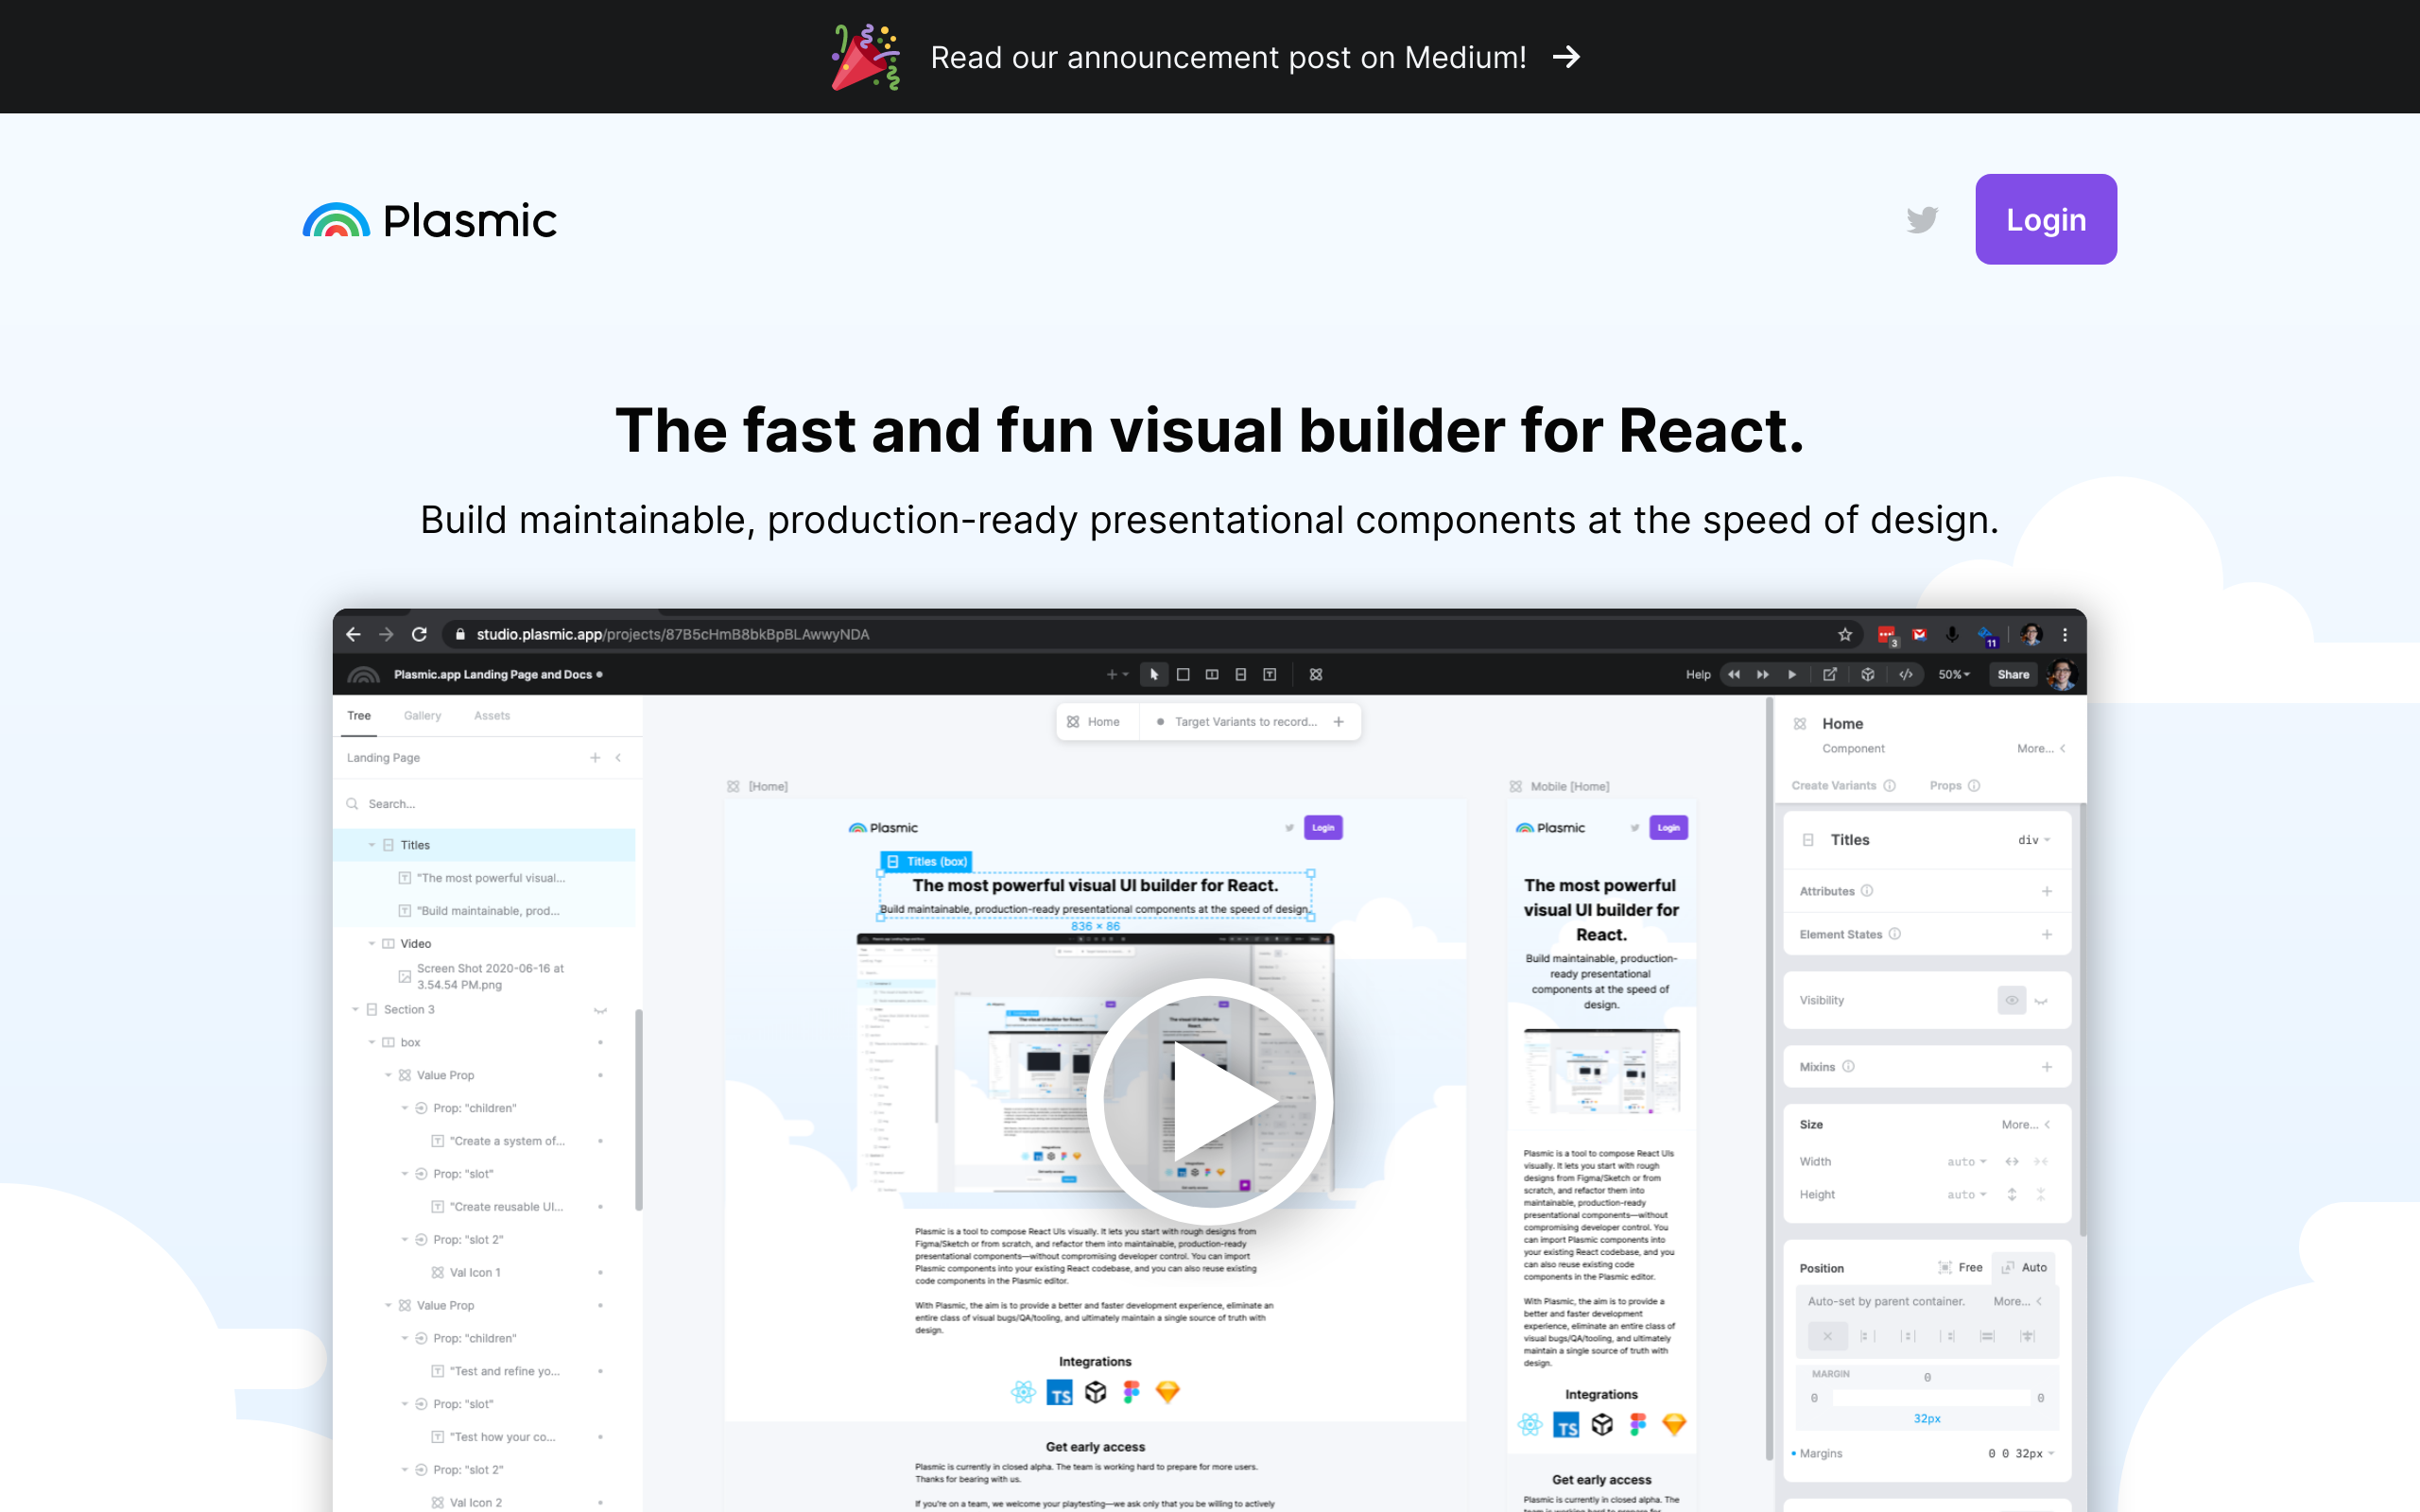Screen dimensions: 2420x1512
Task: Toggle the expand height arrows icon
Action: point(2012,1195)
